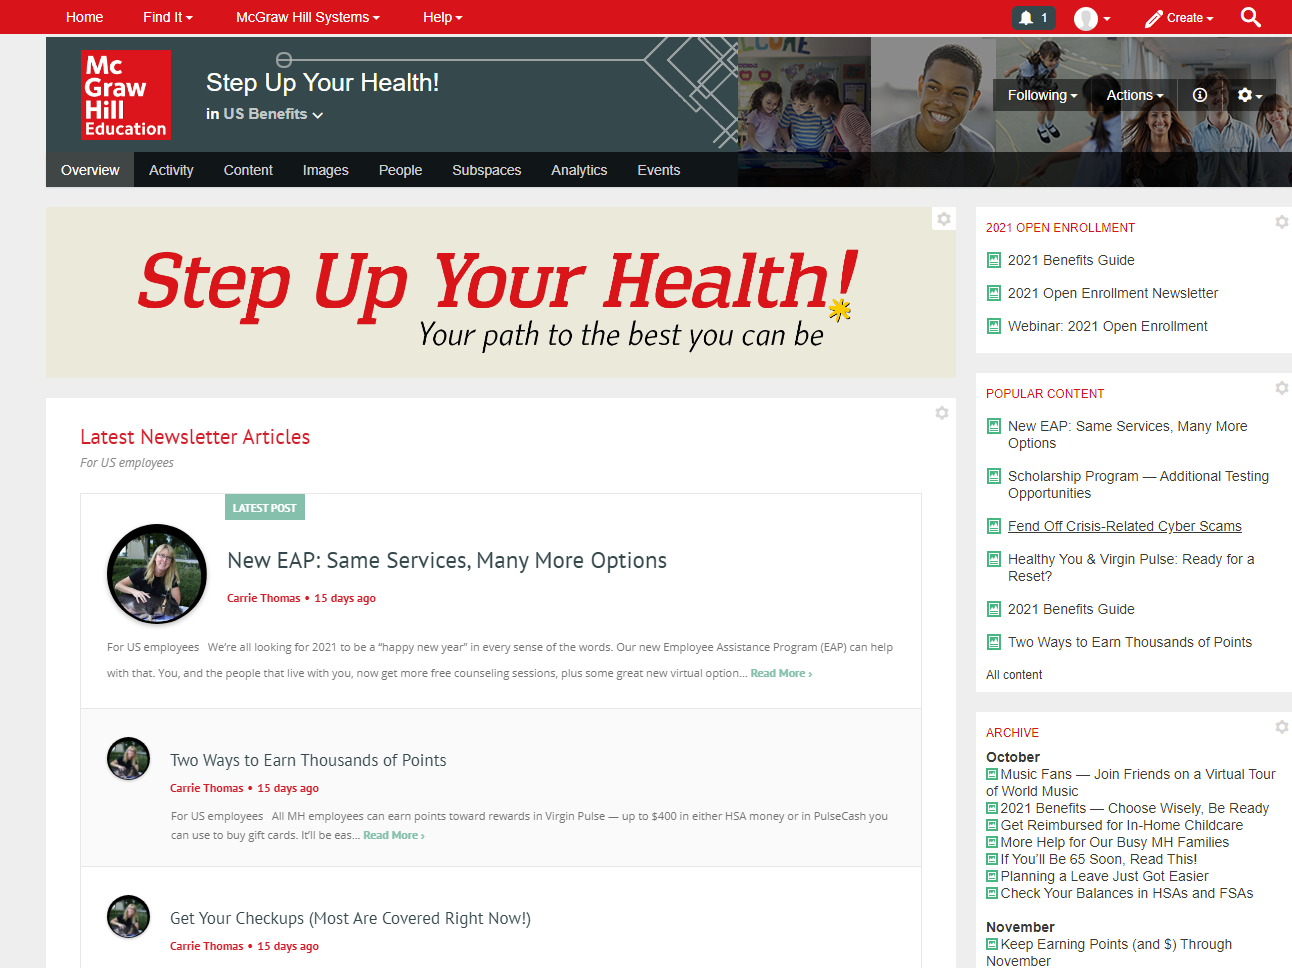The width and height of the screenshot is (1292, 968).
Task: Open 'Two Ways to Earn Thousands of Points' article title
Action: (308, 760)
